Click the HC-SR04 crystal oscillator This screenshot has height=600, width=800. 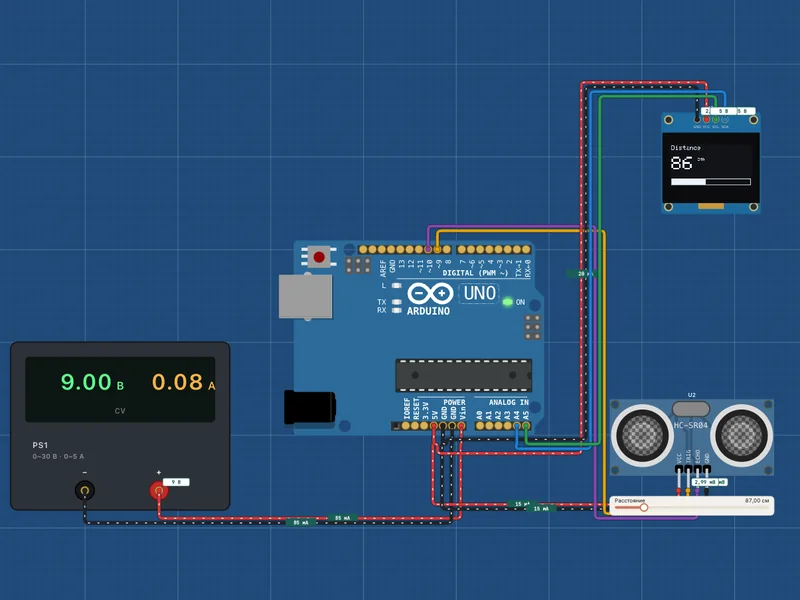(691, 409)
